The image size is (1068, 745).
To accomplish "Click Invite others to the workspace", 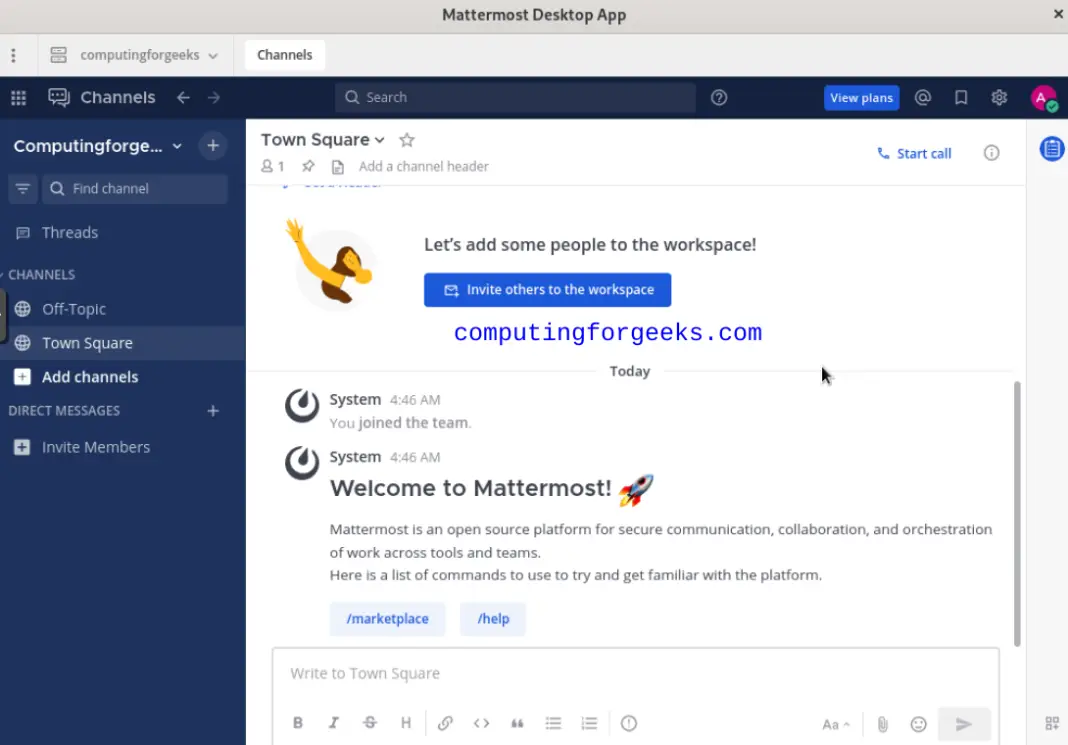I will tap(547, 289).
